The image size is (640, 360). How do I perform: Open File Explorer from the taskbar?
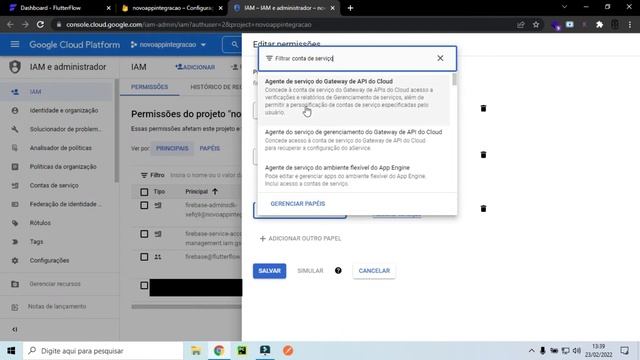[196, 351]
